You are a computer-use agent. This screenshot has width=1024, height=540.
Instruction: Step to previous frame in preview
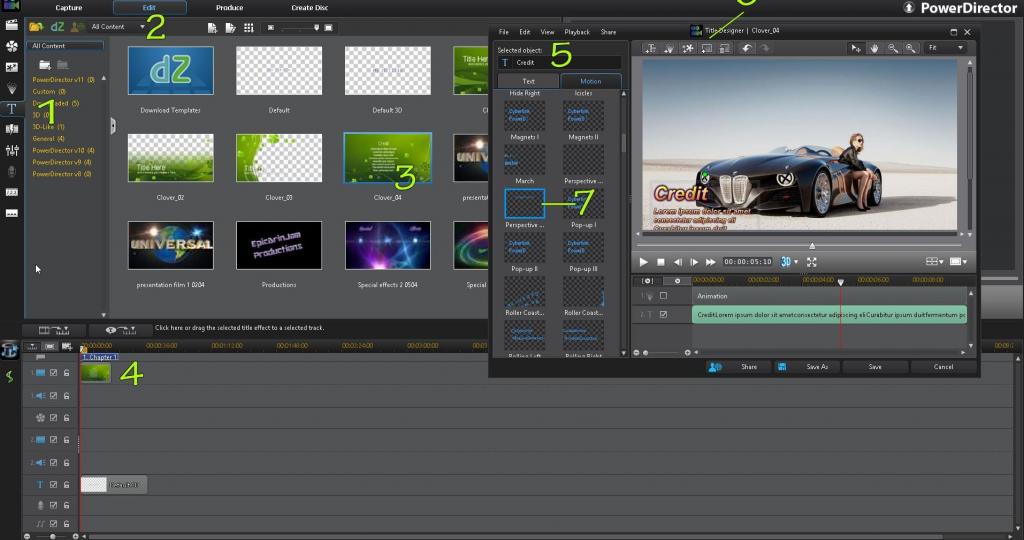tap(678, 262)
